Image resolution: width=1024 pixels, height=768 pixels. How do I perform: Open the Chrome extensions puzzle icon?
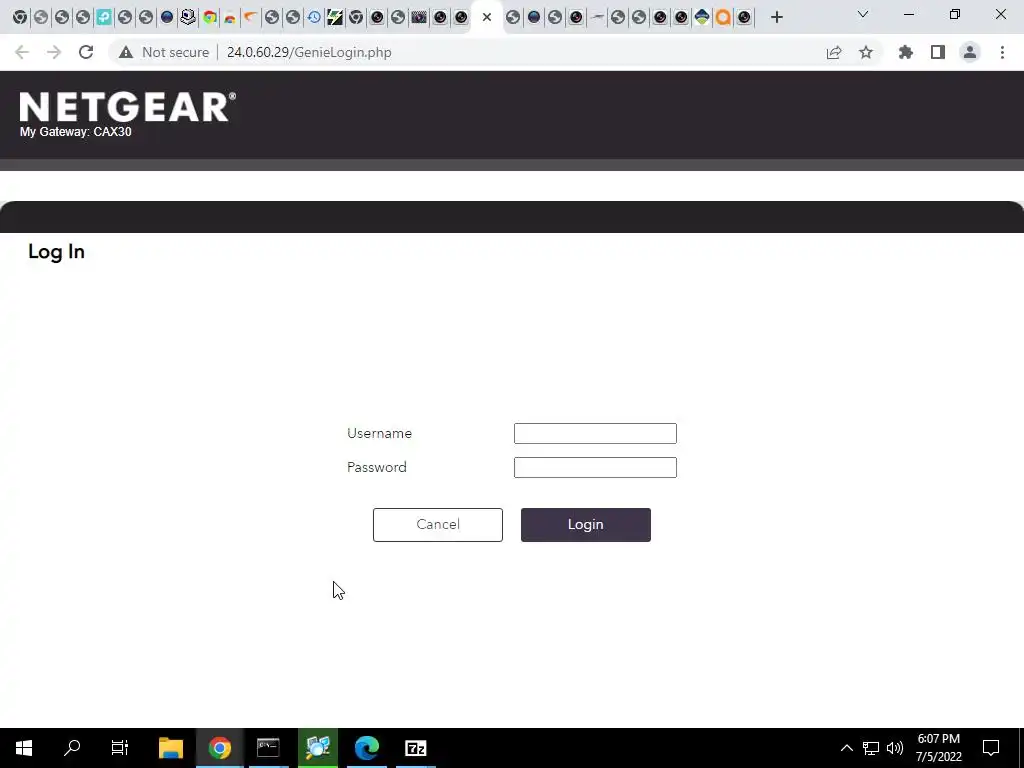pos(906,52)
